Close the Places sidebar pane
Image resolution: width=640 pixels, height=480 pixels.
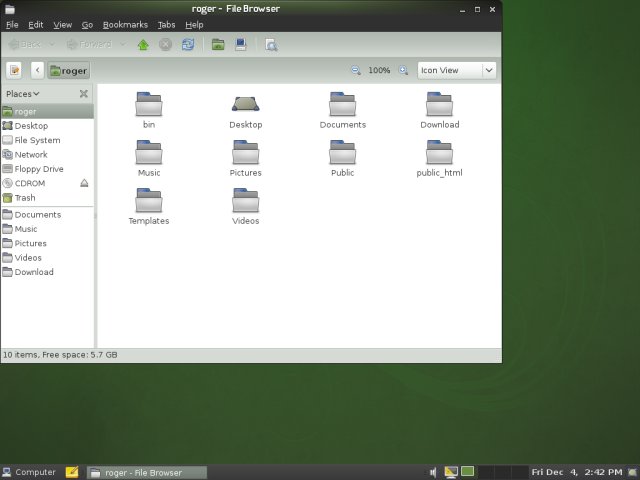coord(84,94)
